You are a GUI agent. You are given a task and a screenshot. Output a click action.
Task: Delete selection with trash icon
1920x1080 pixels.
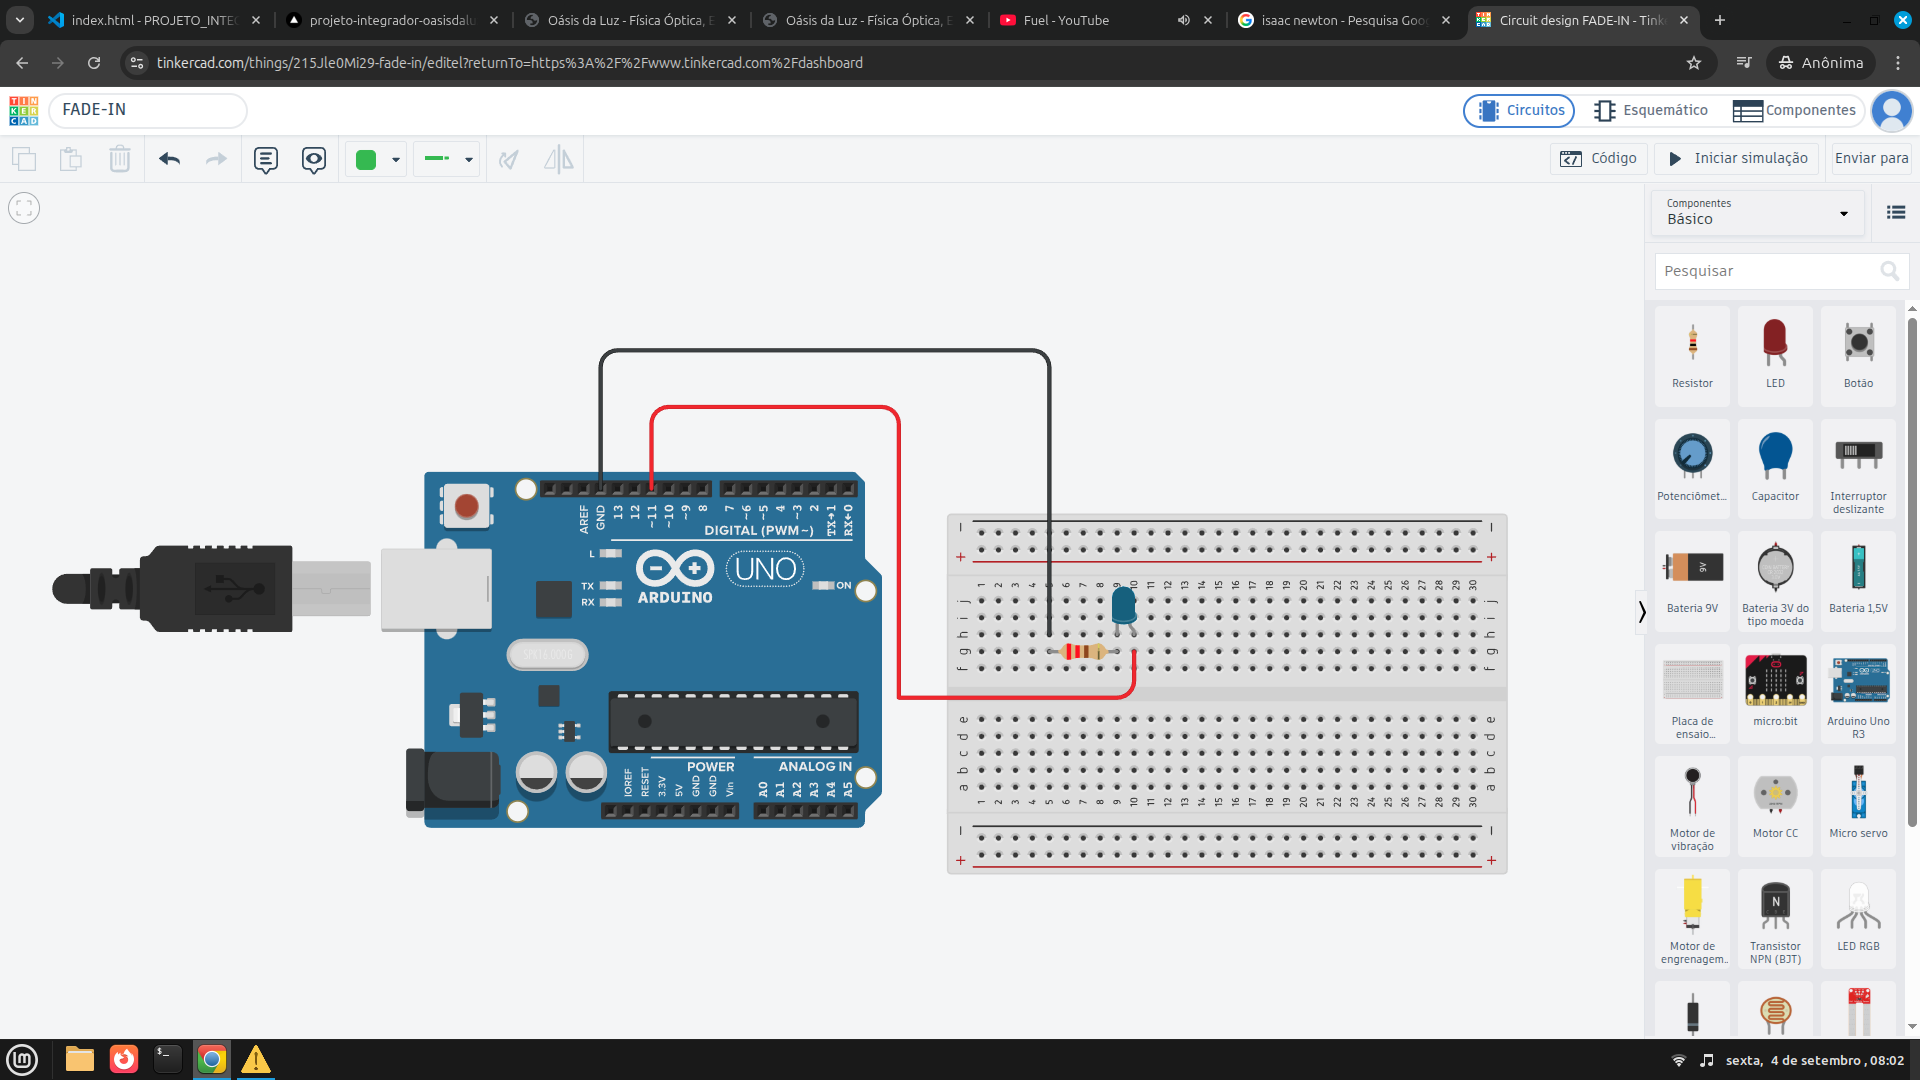click(x=120, y=159)
